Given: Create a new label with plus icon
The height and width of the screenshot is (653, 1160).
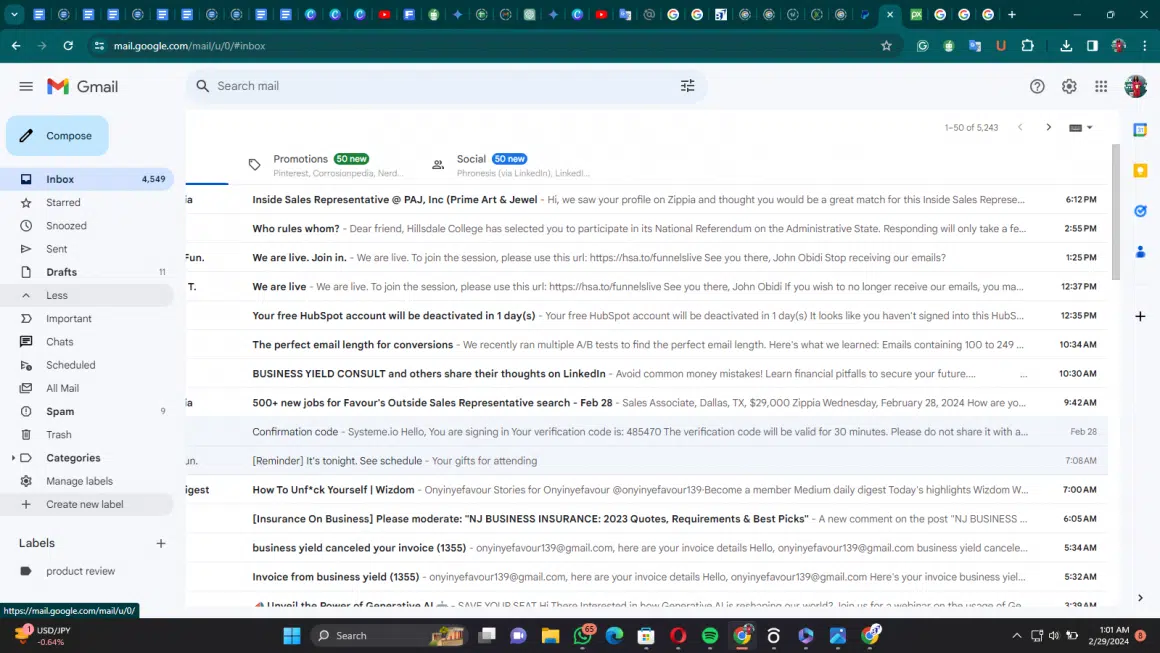Looking at the screenshot, I should coord(161,543).
